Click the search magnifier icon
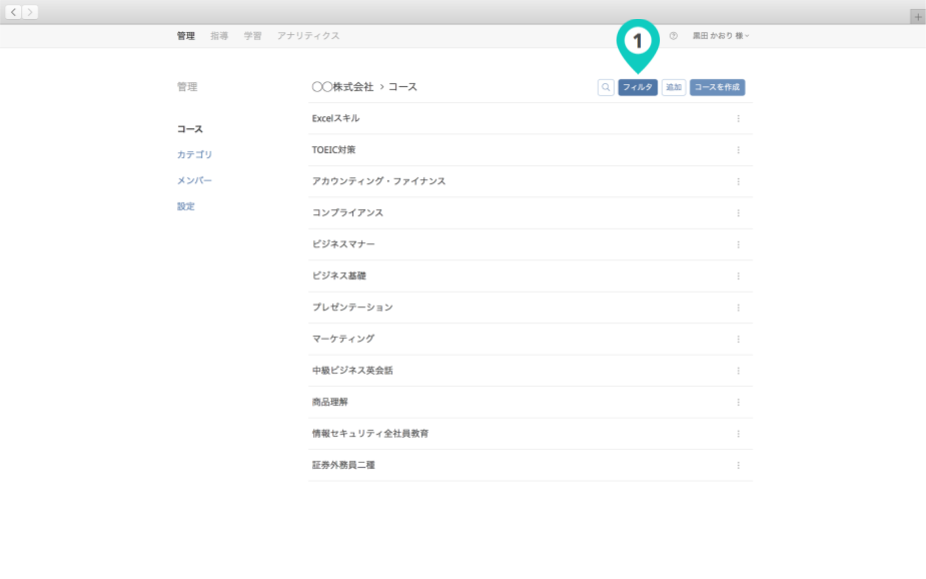 tap(606, 88)
